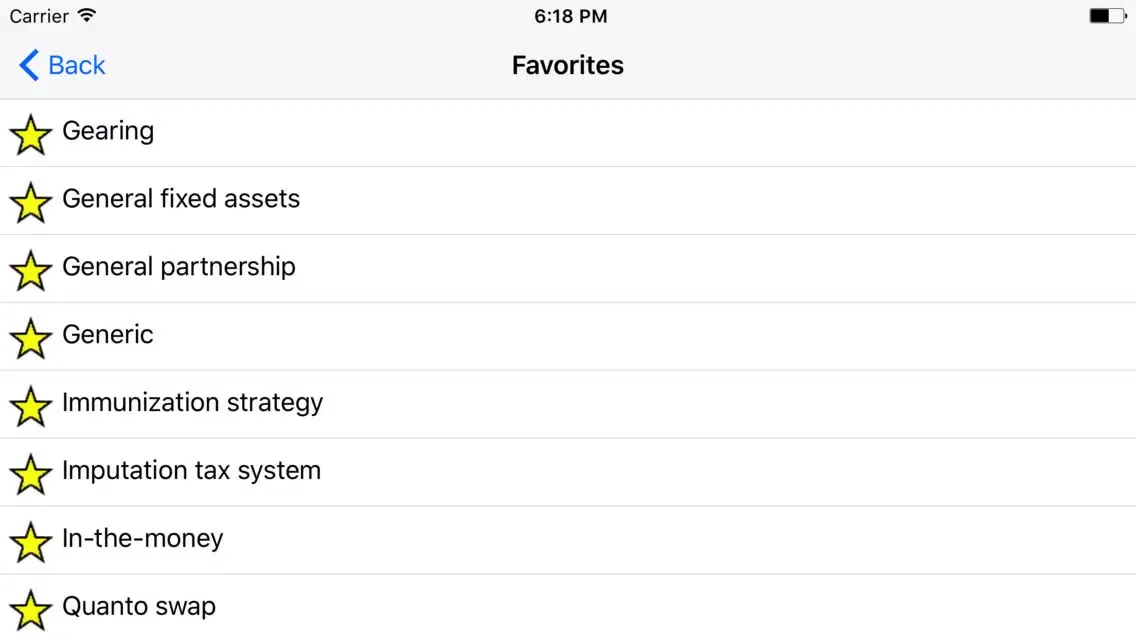Image resolution: width=1136 pixels, height=639 pixels.
Task: Open the Gearing entry
Action: pos(568,133)
